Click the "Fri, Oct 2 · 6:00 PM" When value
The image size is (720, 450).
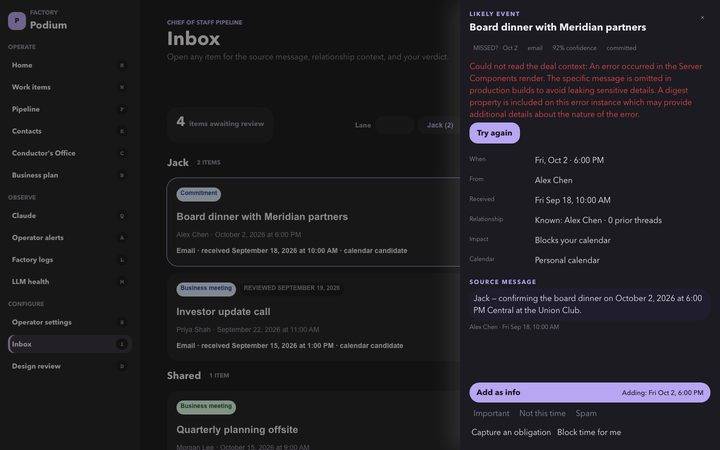569,160
